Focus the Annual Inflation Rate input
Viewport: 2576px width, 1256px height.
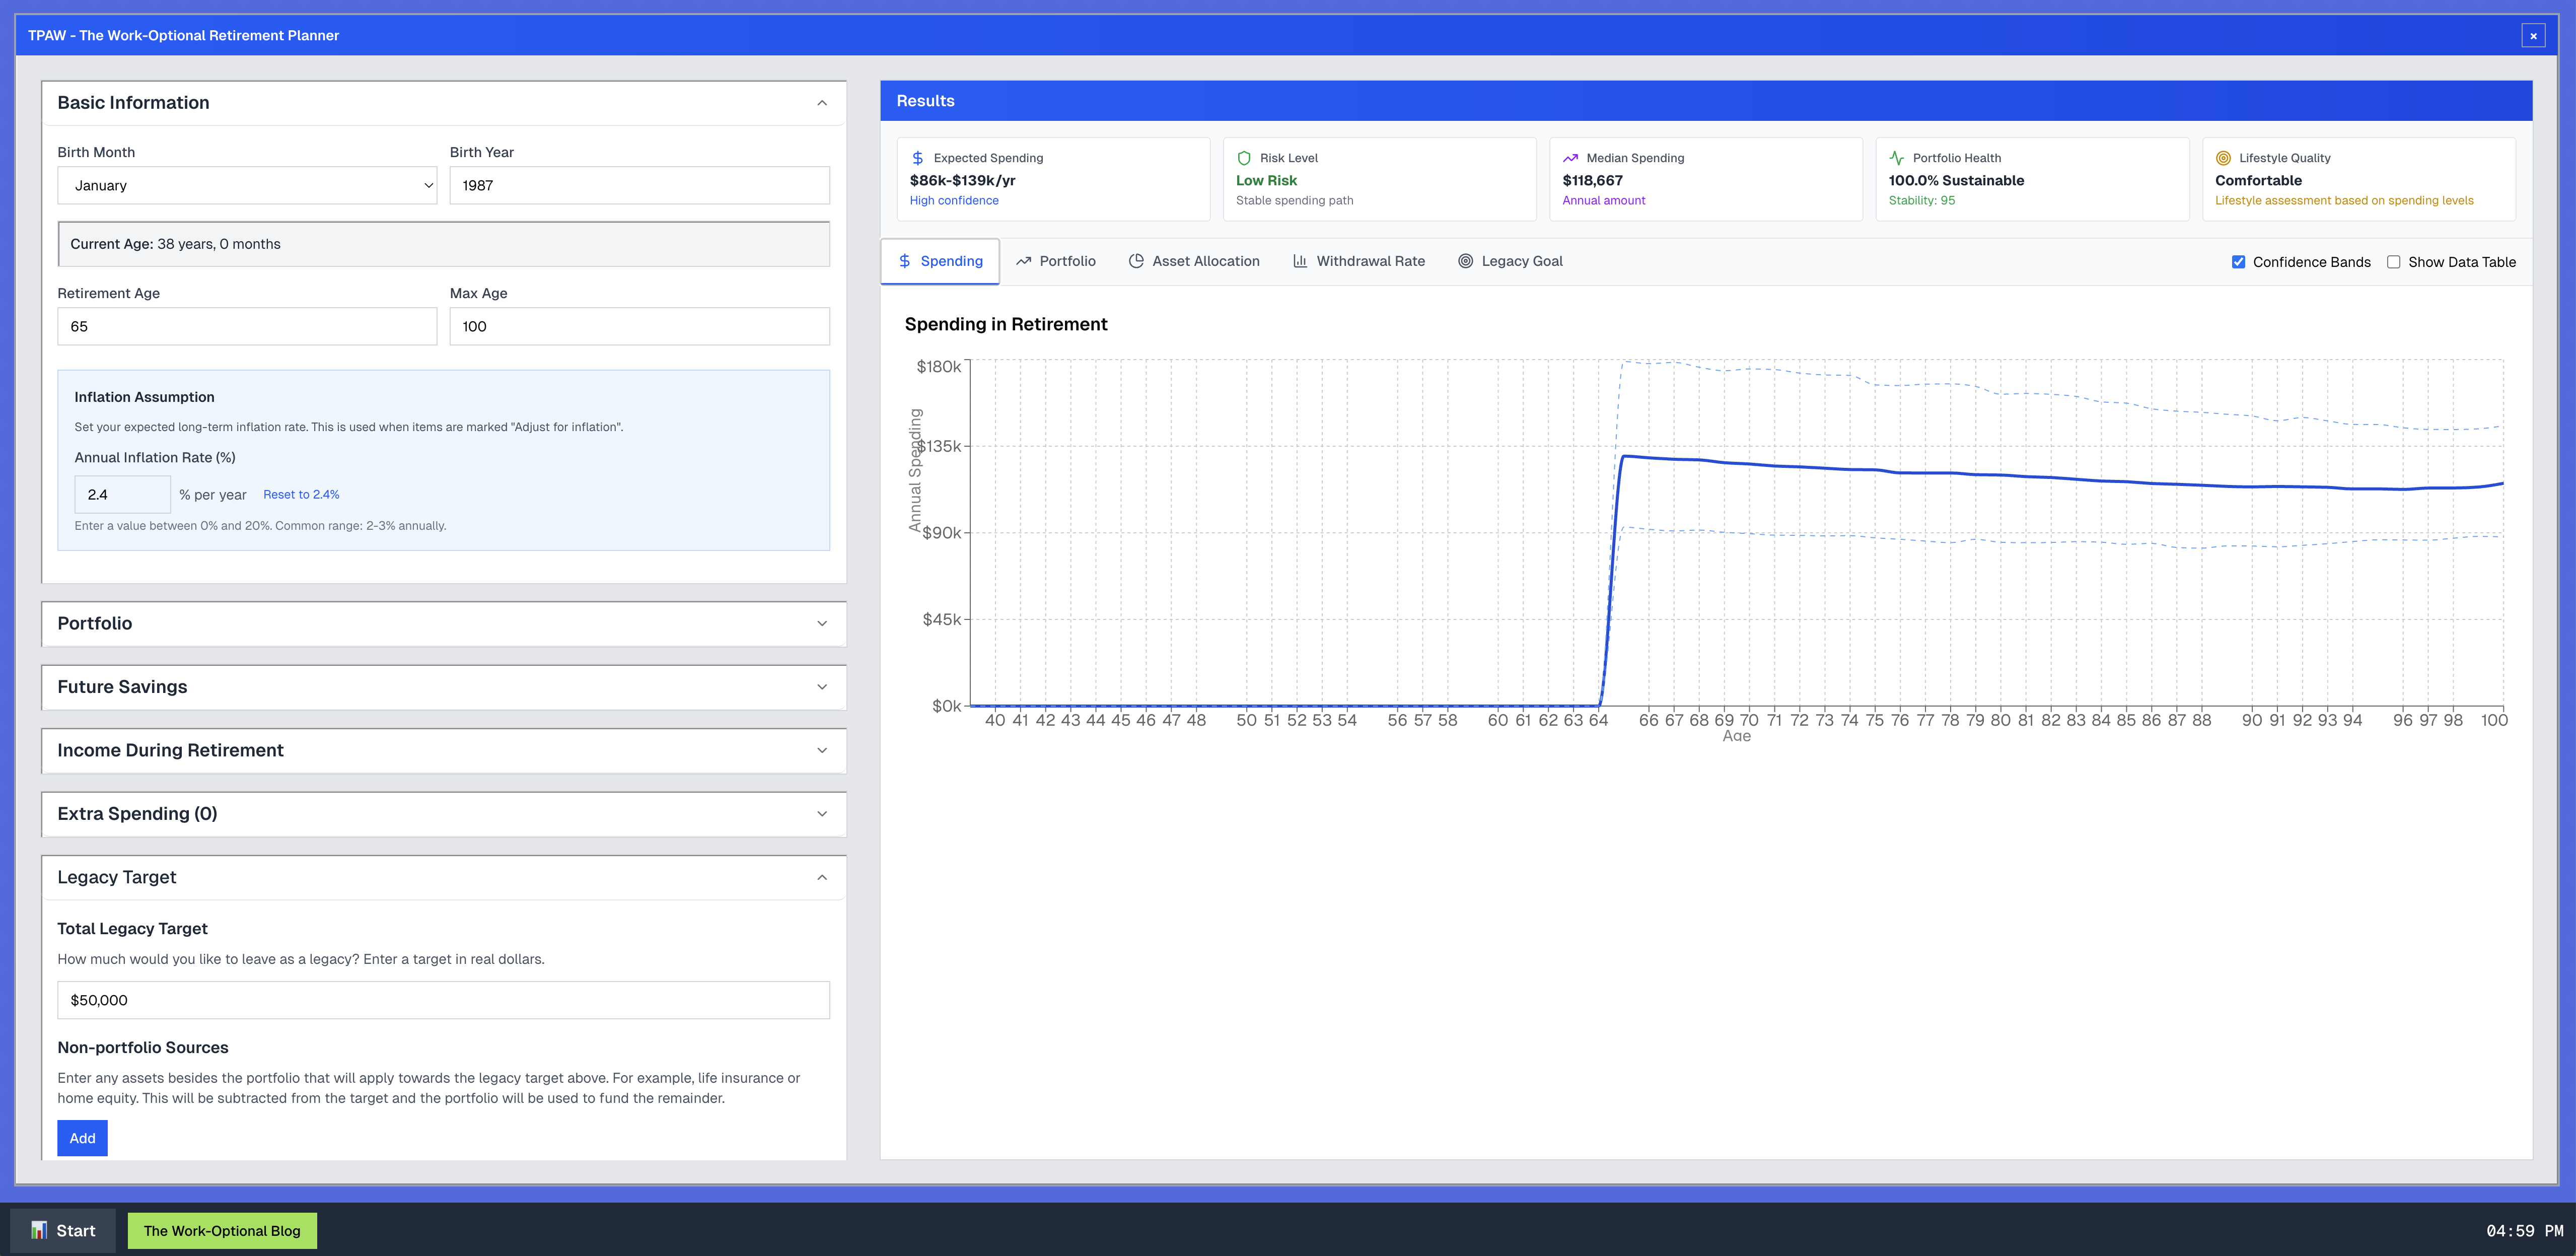(122, 494)
